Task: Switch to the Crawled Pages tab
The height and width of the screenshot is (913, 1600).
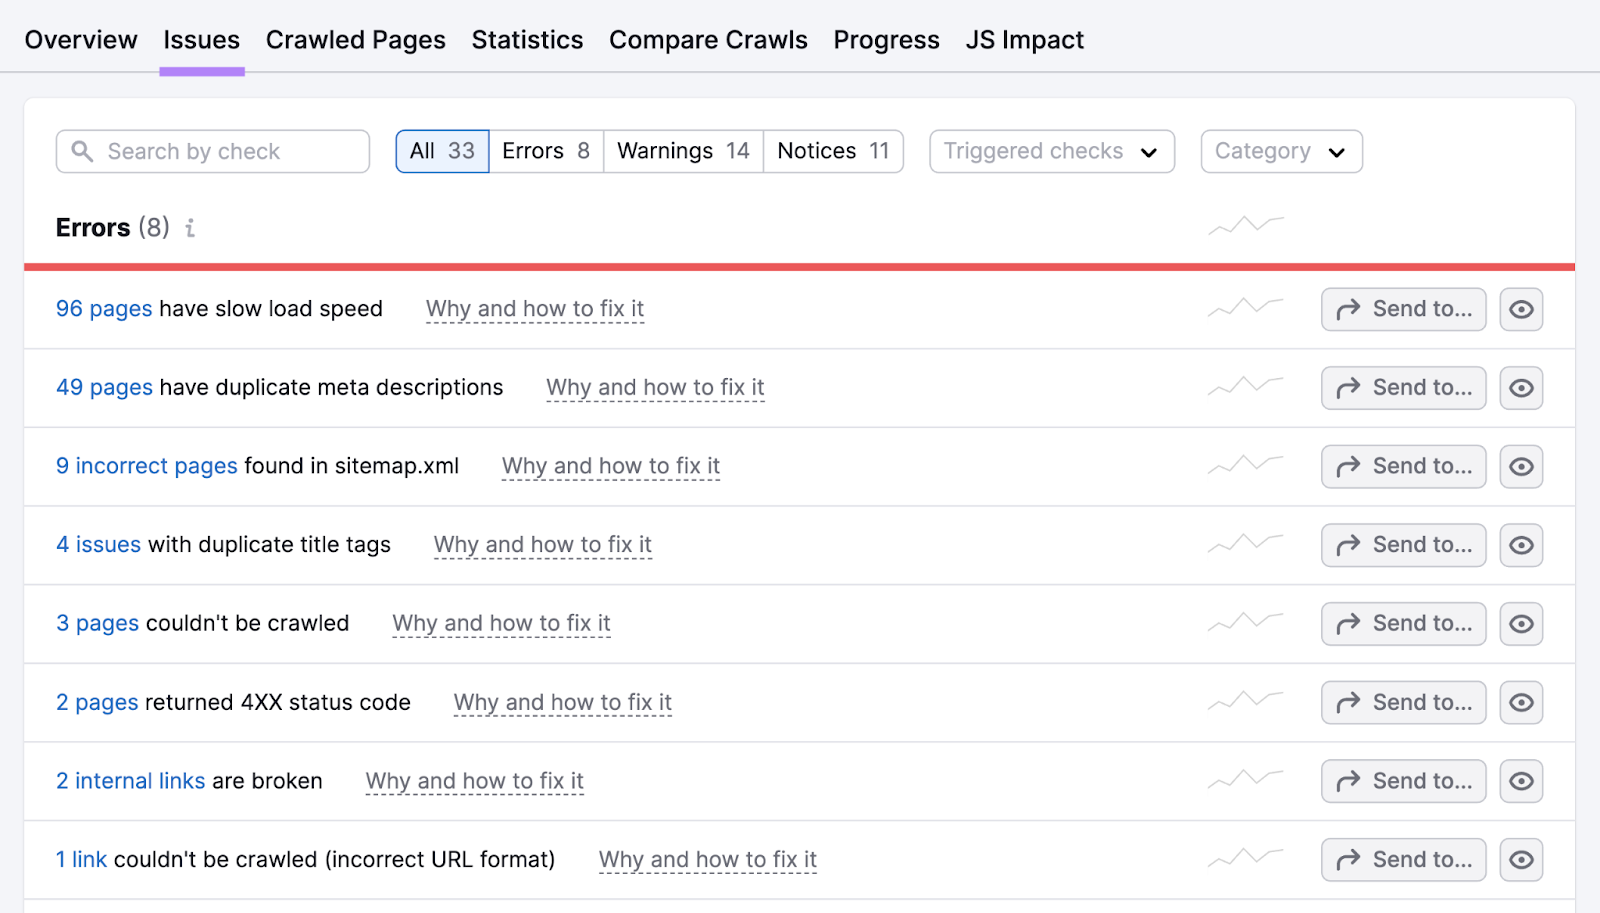Action: [355, 40]
